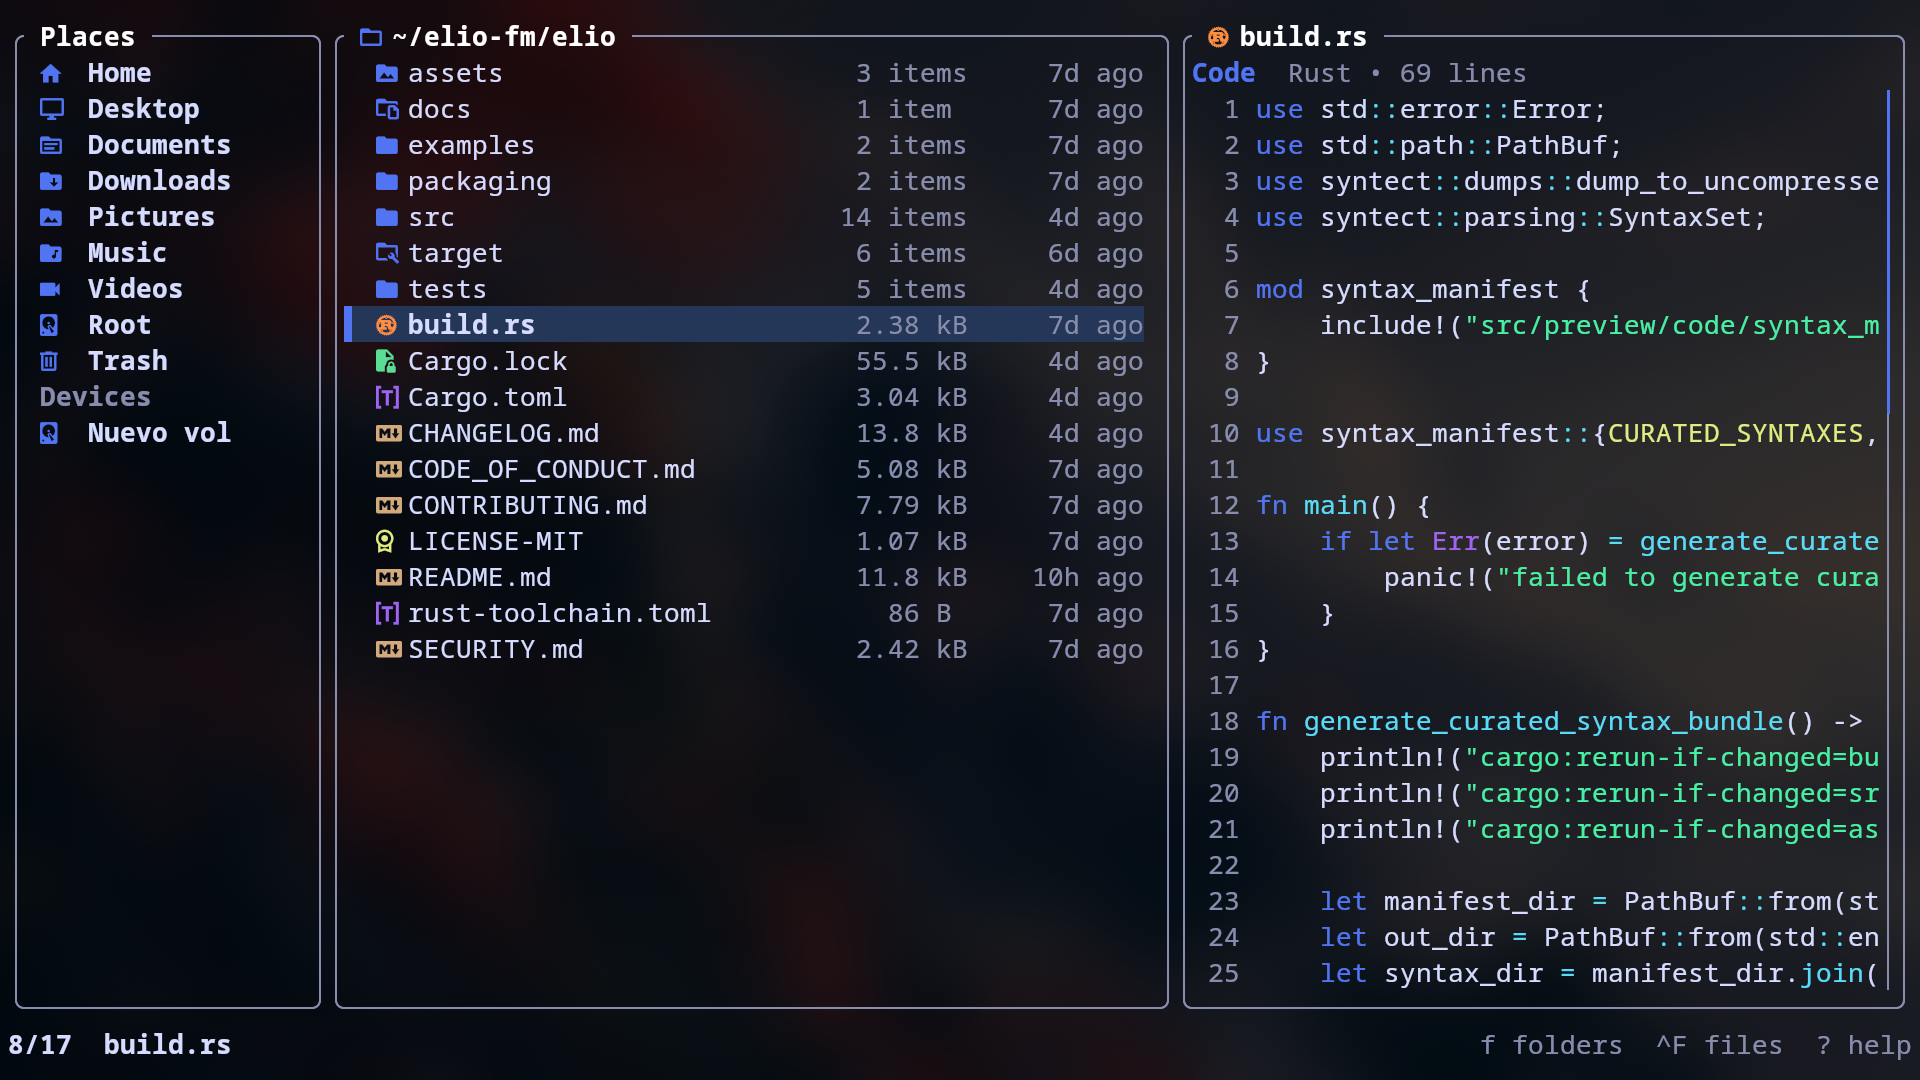This screenshot has height=1080, width=1920.
Task: Click the markdown icon beside CHANGELOG.md
Action: click(388, 434)
